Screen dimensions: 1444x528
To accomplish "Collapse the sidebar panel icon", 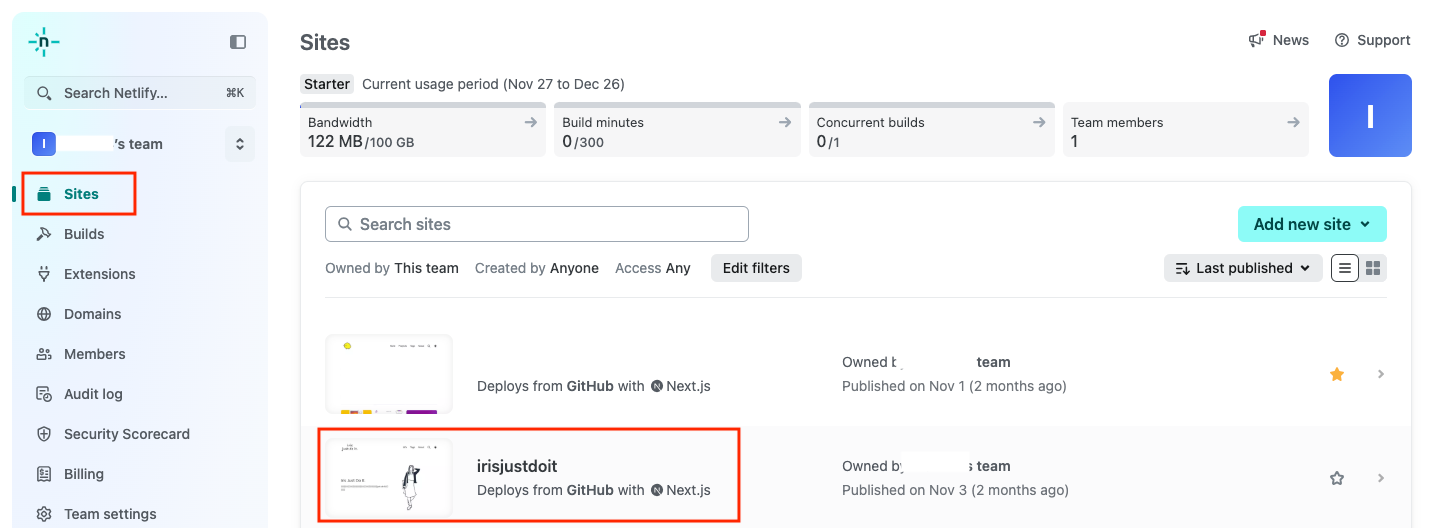I will click(238, 42).
